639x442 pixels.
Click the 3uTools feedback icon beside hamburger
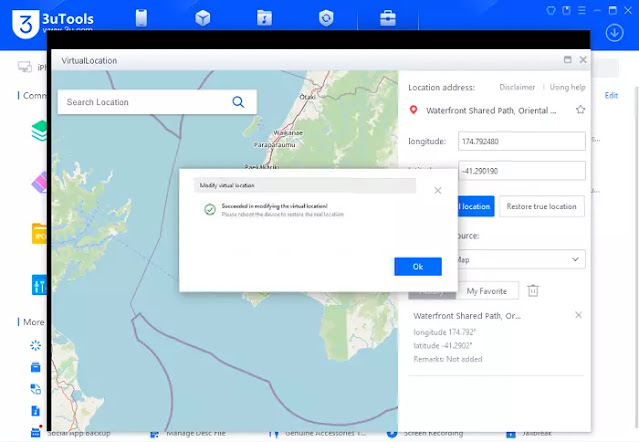(x=566, y=10)
